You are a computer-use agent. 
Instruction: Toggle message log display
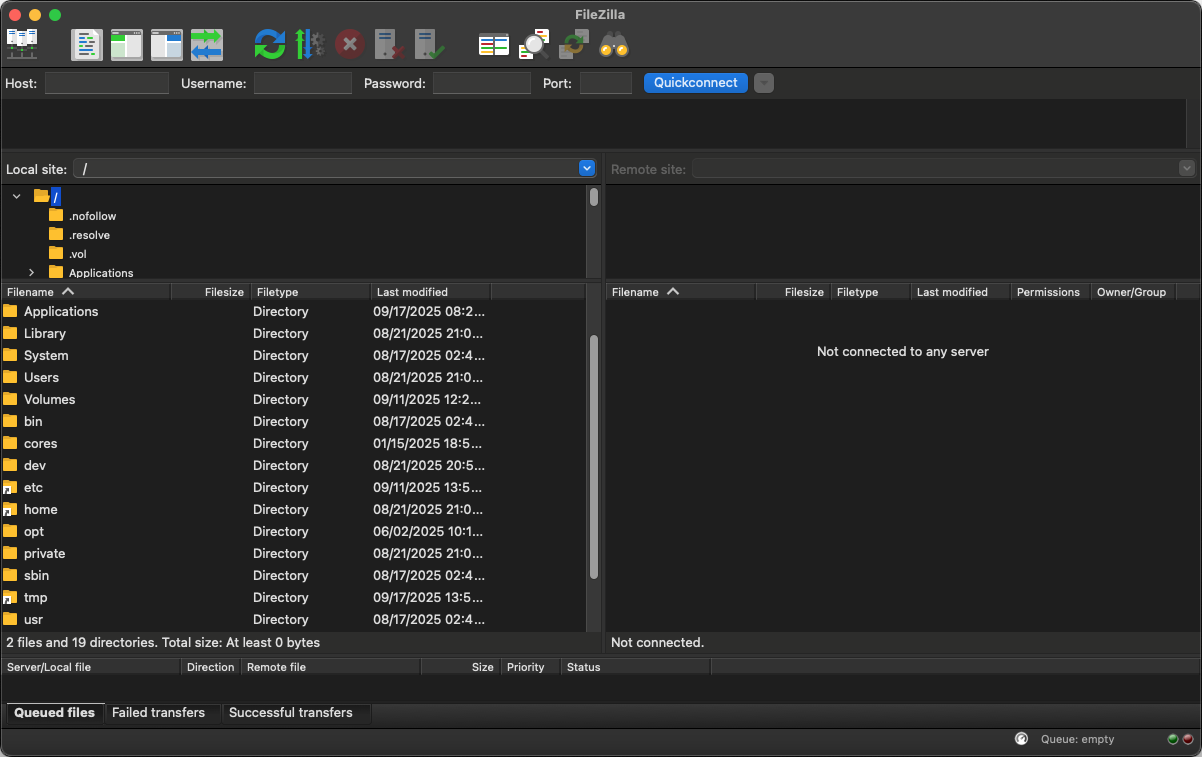pos(87,44)
